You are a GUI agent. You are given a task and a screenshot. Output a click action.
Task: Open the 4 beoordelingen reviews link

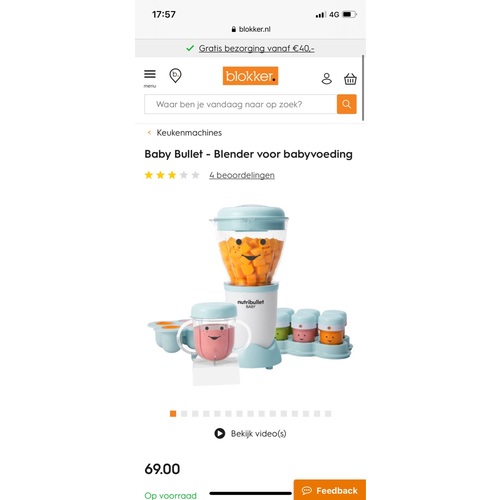[x=242, y=175]
